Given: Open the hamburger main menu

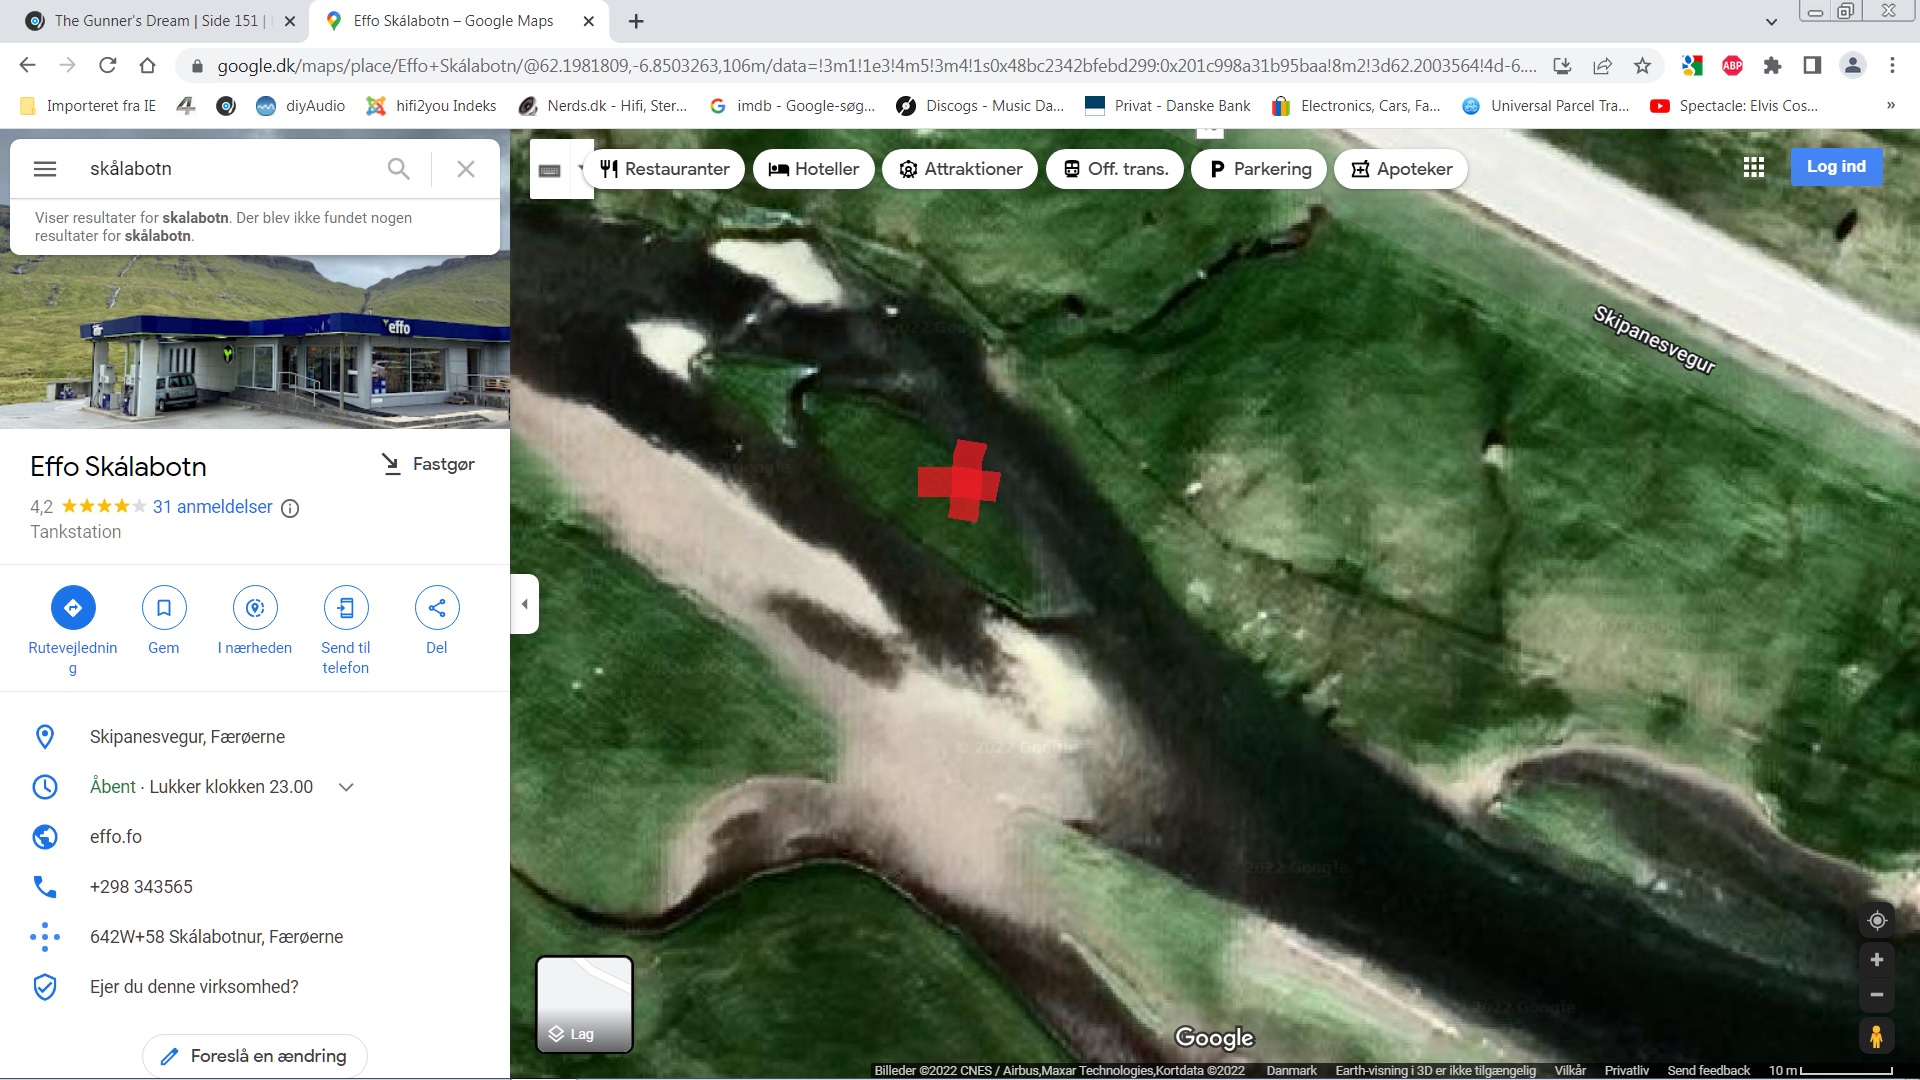Looking at the screenshot, I should point(45,169).
